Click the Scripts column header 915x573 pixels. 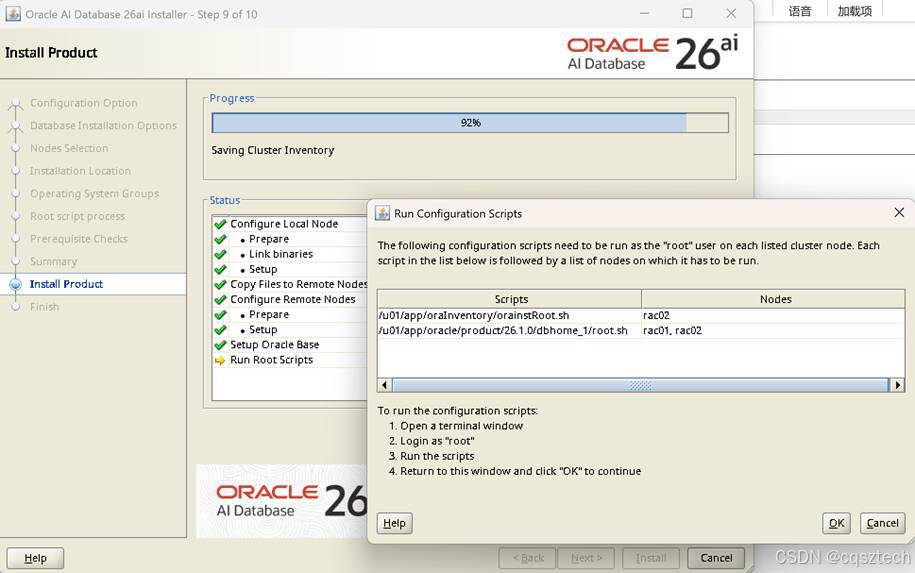[509, 299]
